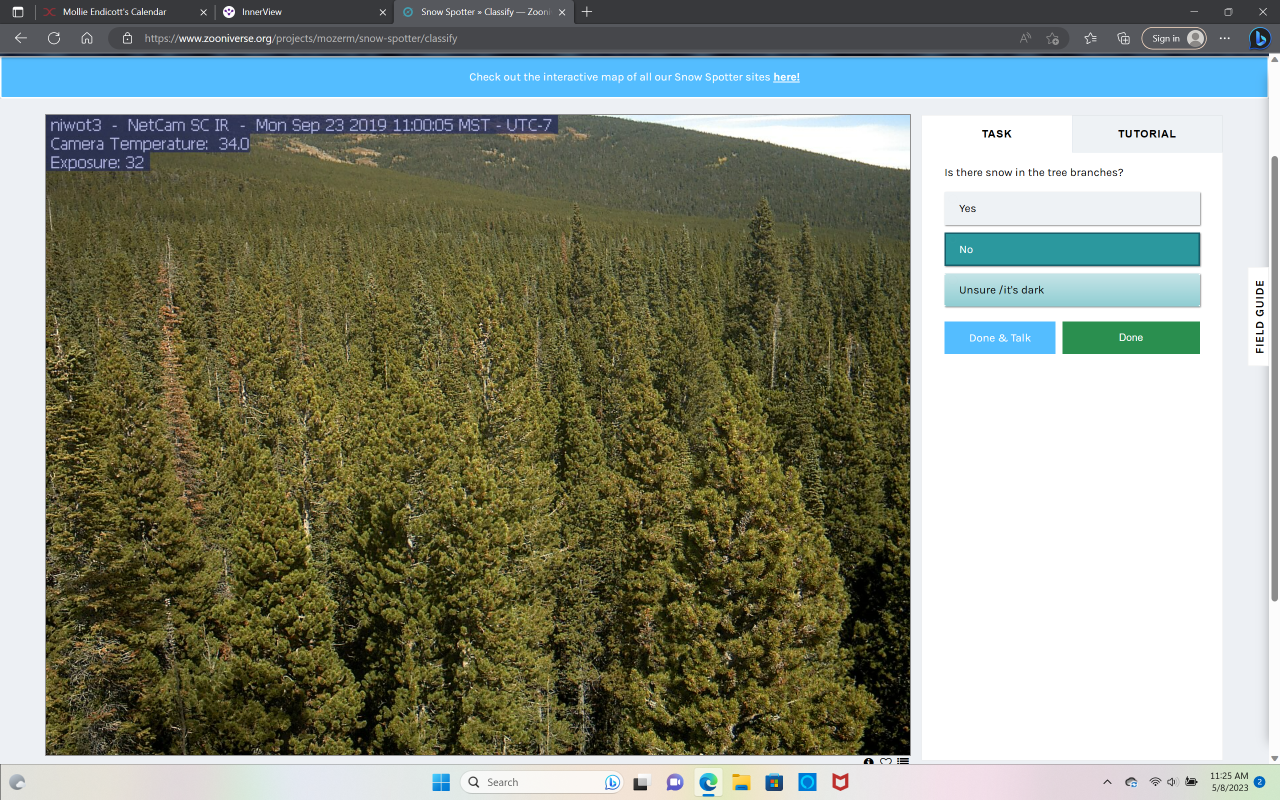Screen dimensions: 1280x800
Task: Go to the browser home page
Action: tap(87, 38)
